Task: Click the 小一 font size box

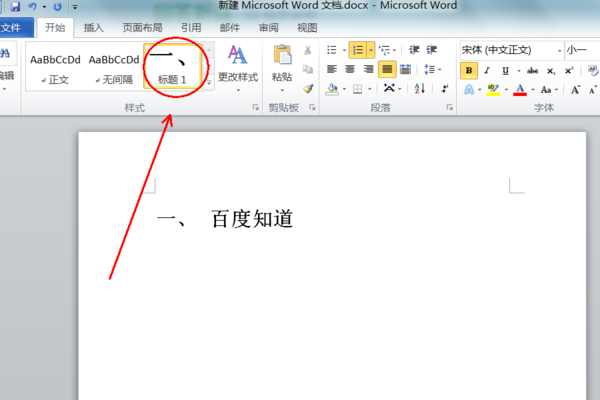Action: pyautogui.click(x=582, y=50)
